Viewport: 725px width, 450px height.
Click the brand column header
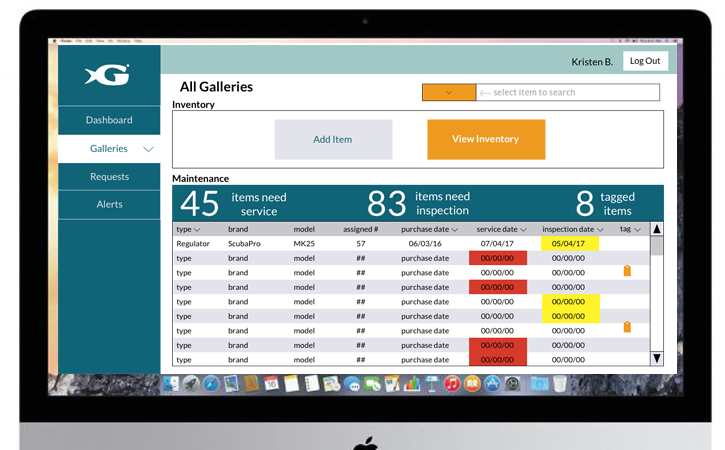click(x=238, y=229)
